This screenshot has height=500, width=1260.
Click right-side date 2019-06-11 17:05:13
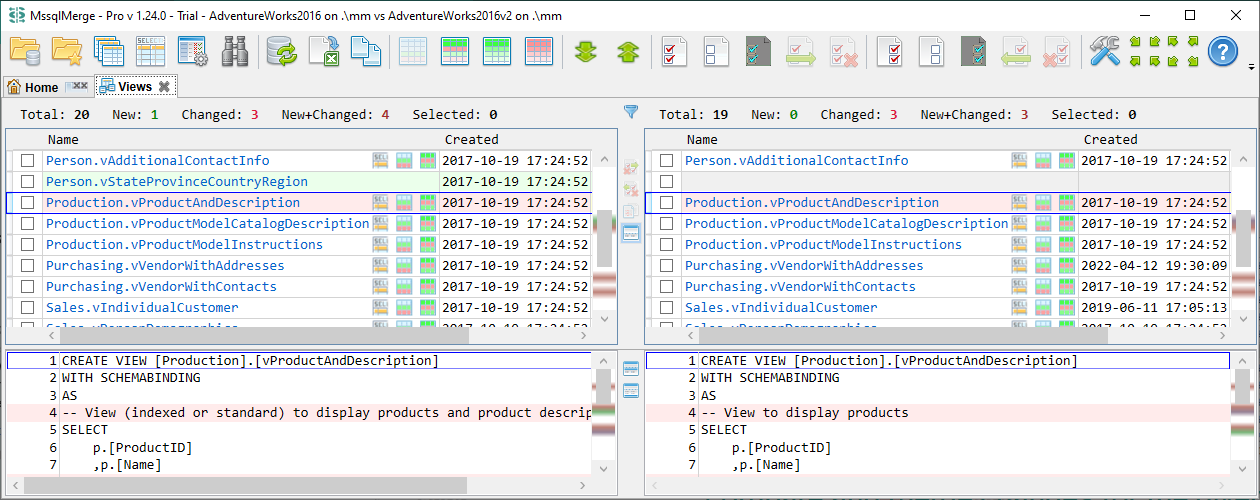pyautogui.click(x=1154, y=307)
